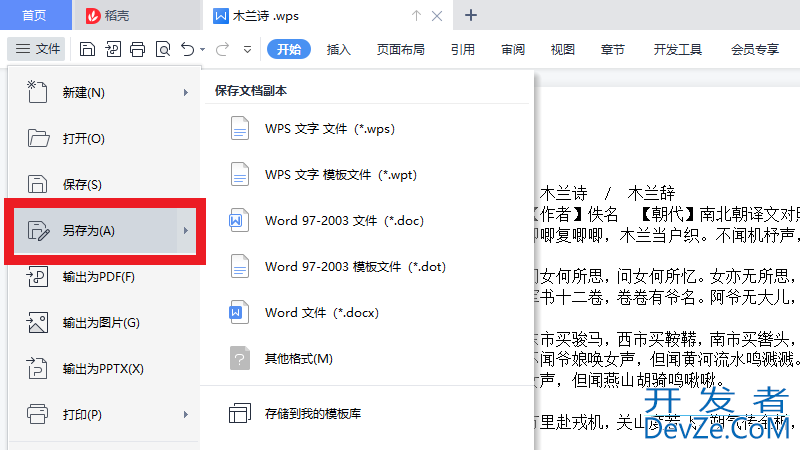Viewport: 800px width, 450px height.
Task: Select the 引用 ribbon tab
Action: 463,49
